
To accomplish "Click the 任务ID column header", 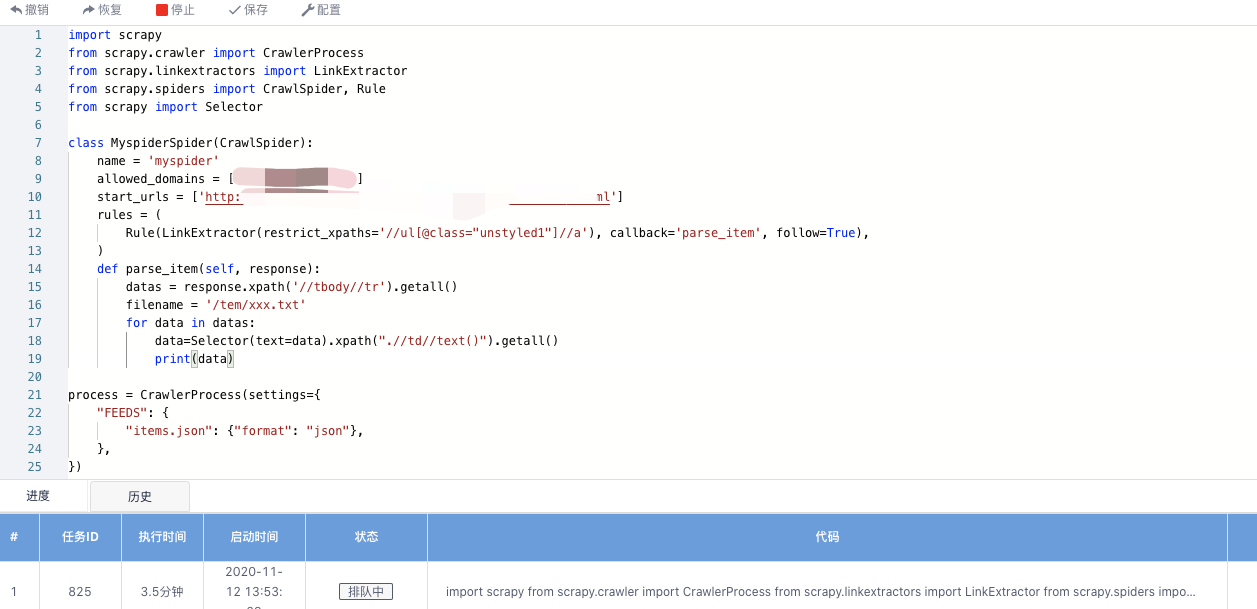I will pyautogui.click(x=79, y=537).
